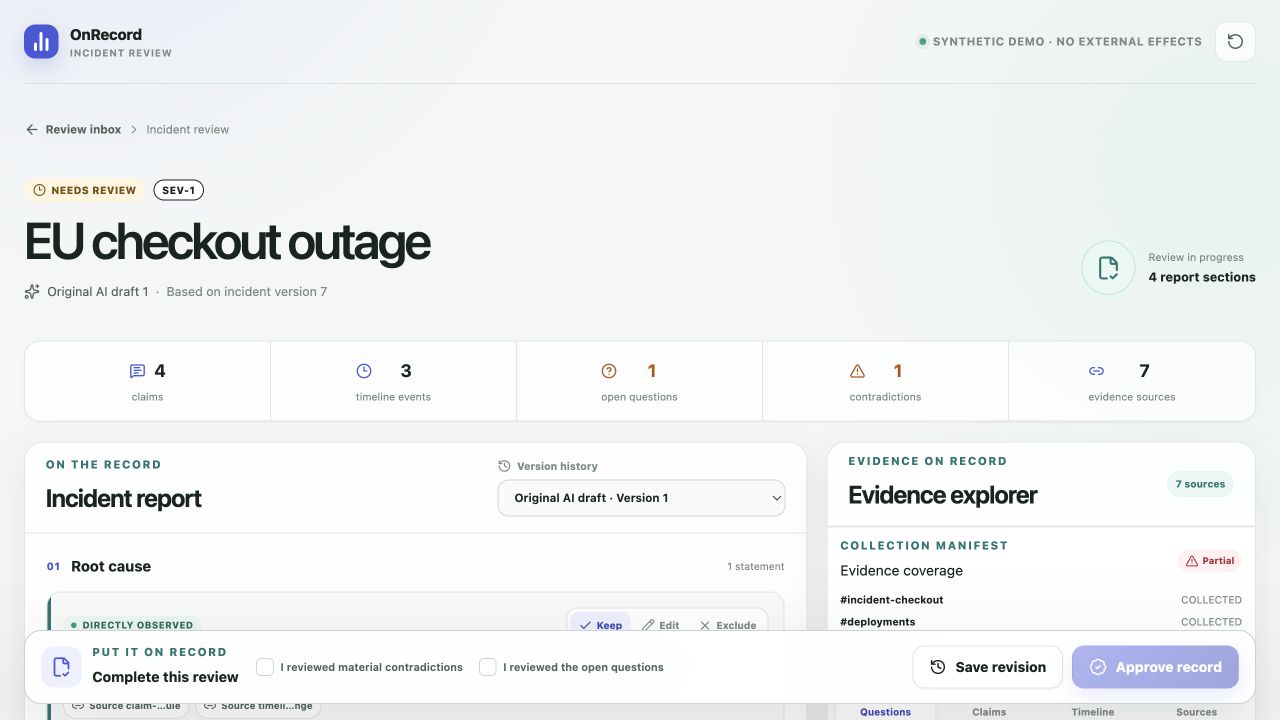The width and height of the screenshot is (1280, 720).
Task: Click the SEV-1 severity badge
Action: click(x=178, y=190)
